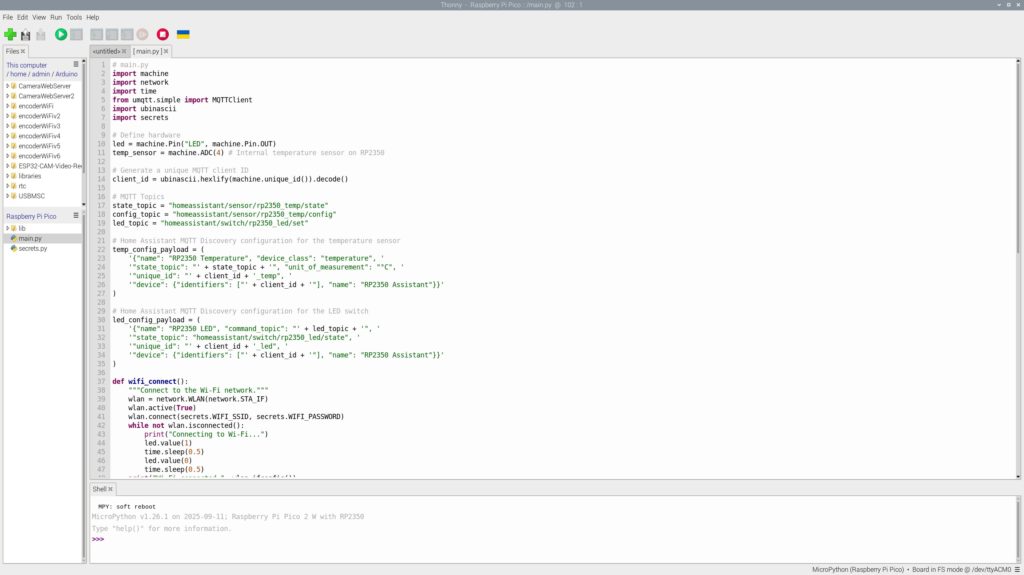Switch to the untitled editor tab
The height and width of the screenshot is (575, 1024).
[x=106, y=51]
